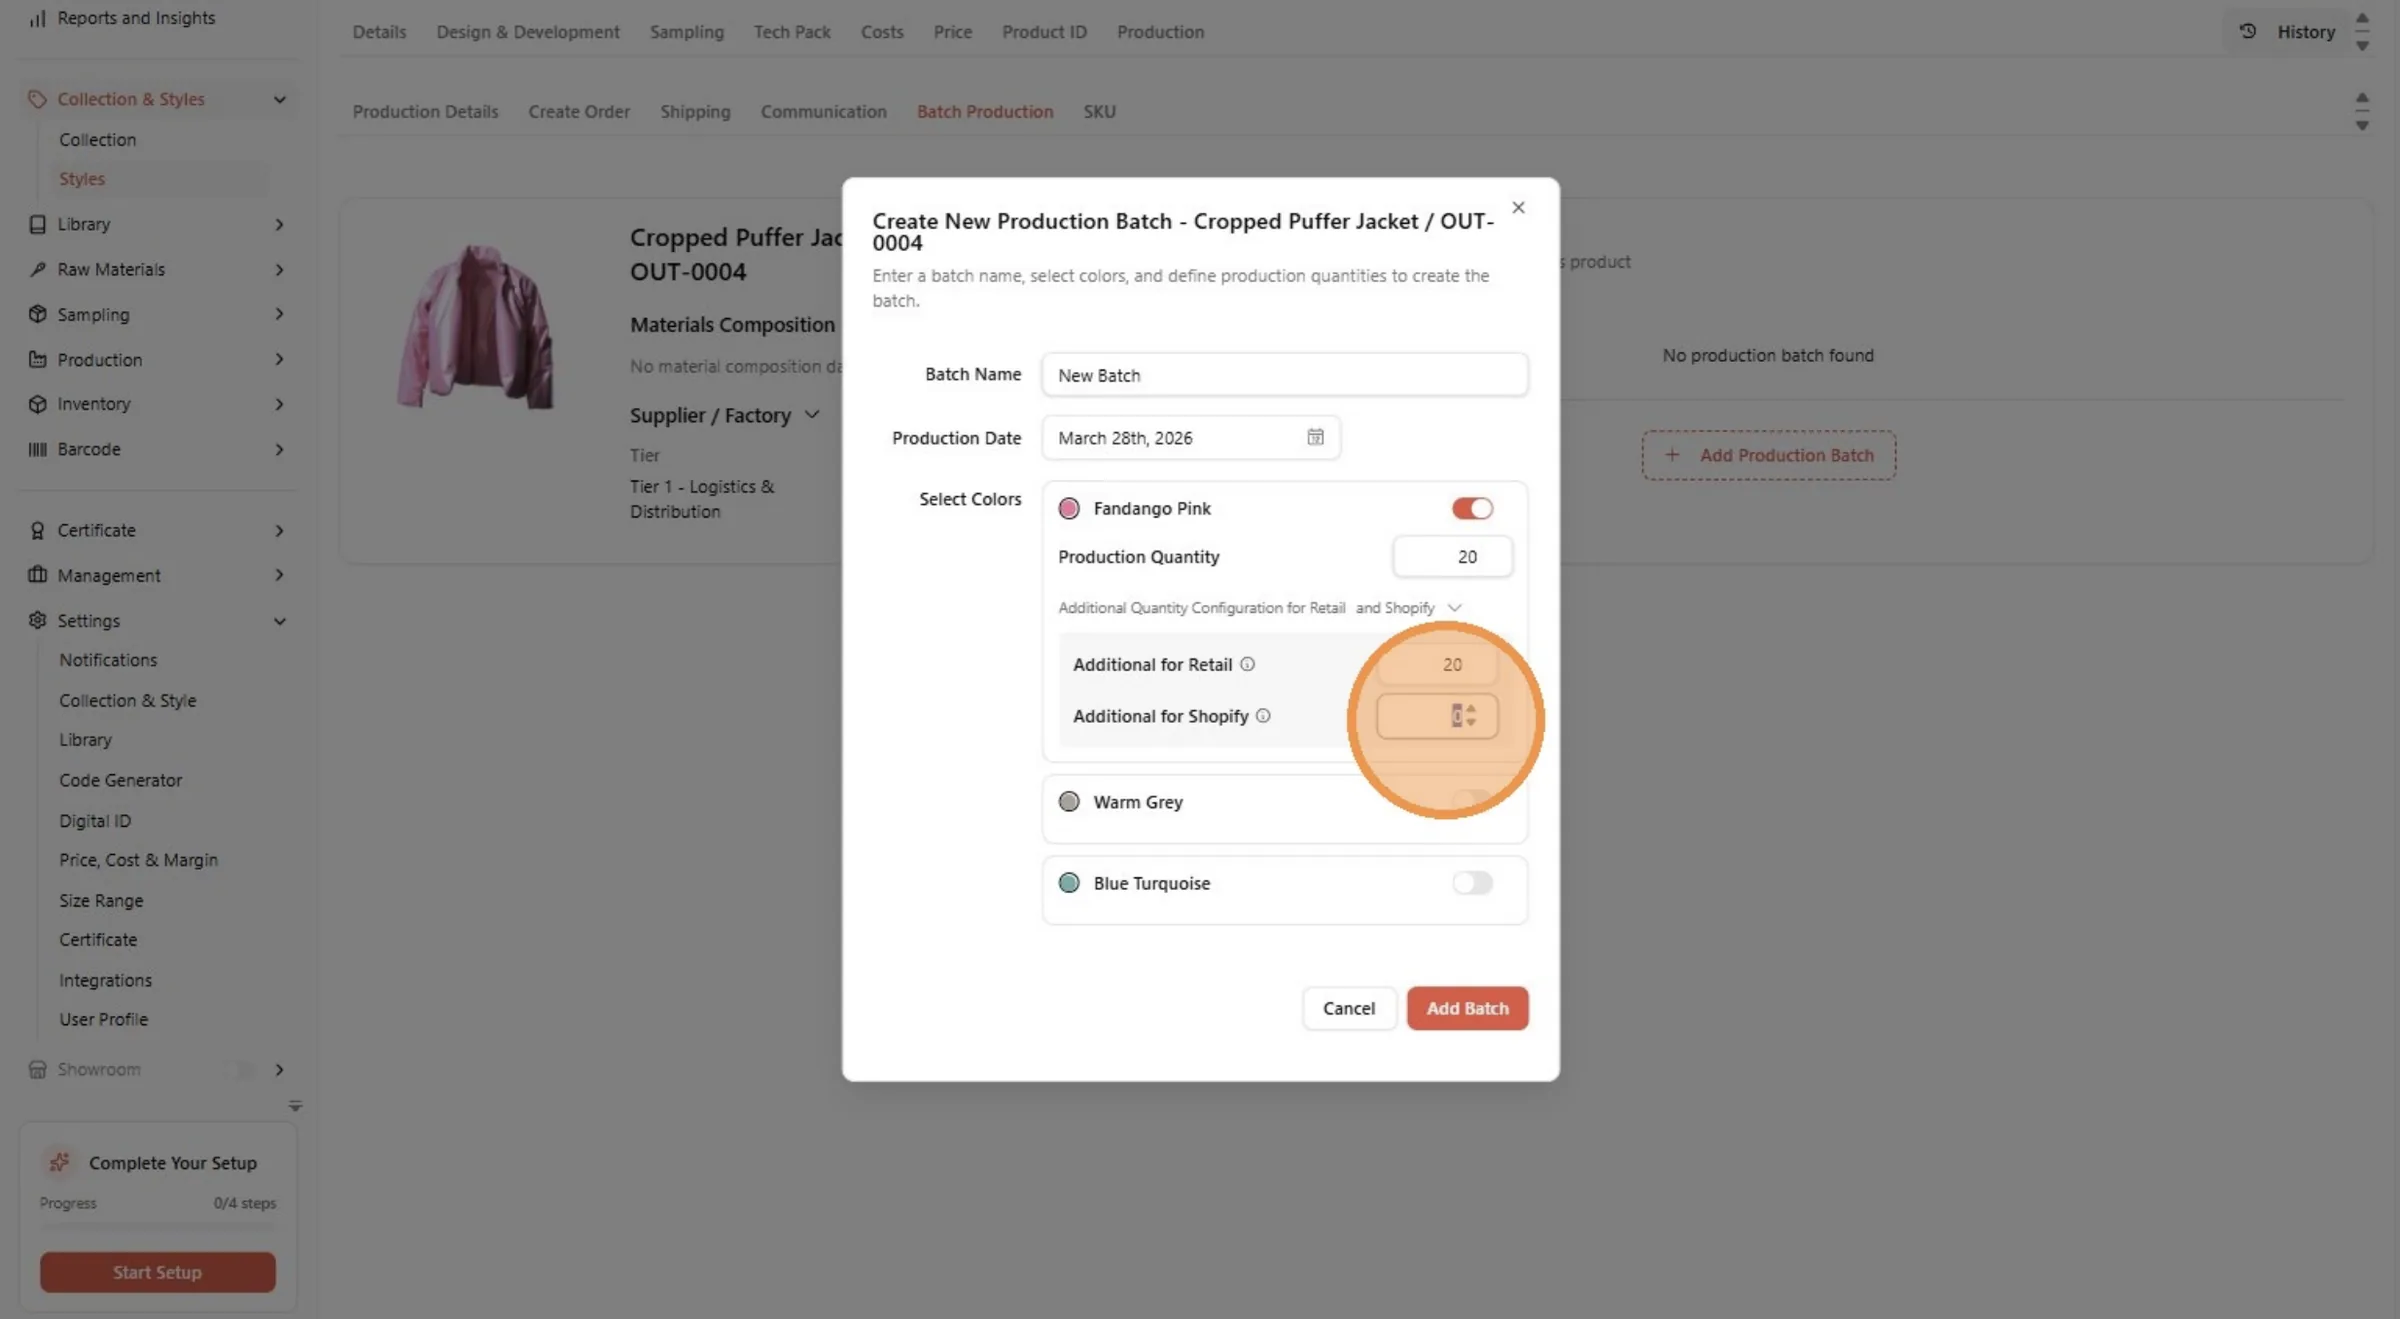
Task: Click the Raw Materials tool icon
Action: click(37, 269)
